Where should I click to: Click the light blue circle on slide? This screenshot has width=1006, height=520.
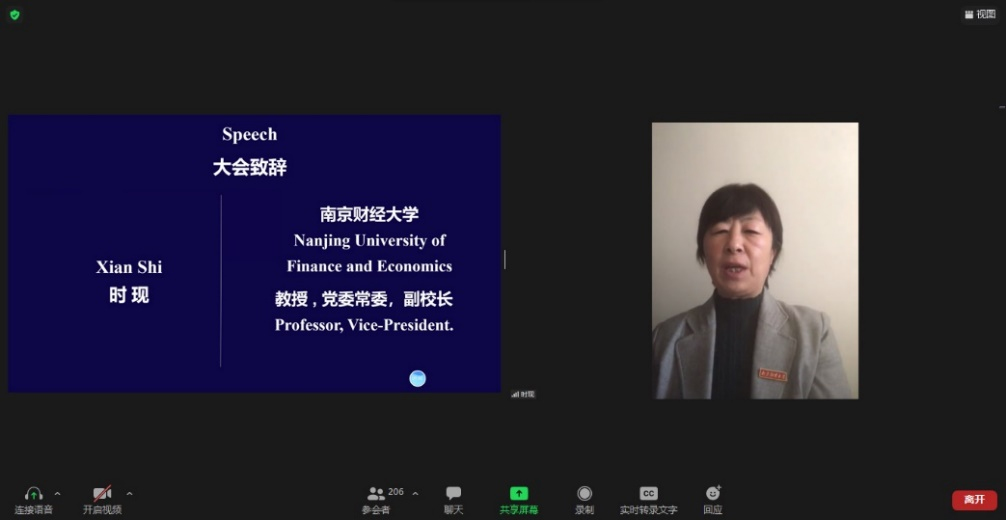tap(418, 378)
